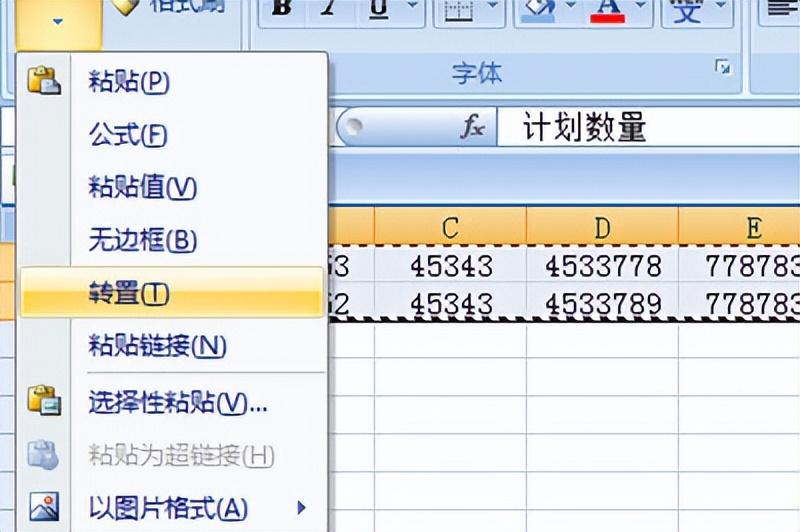This screenshot has width=800, height=532.
Task: Toggle Italic formatting
Action: [328, 9]
